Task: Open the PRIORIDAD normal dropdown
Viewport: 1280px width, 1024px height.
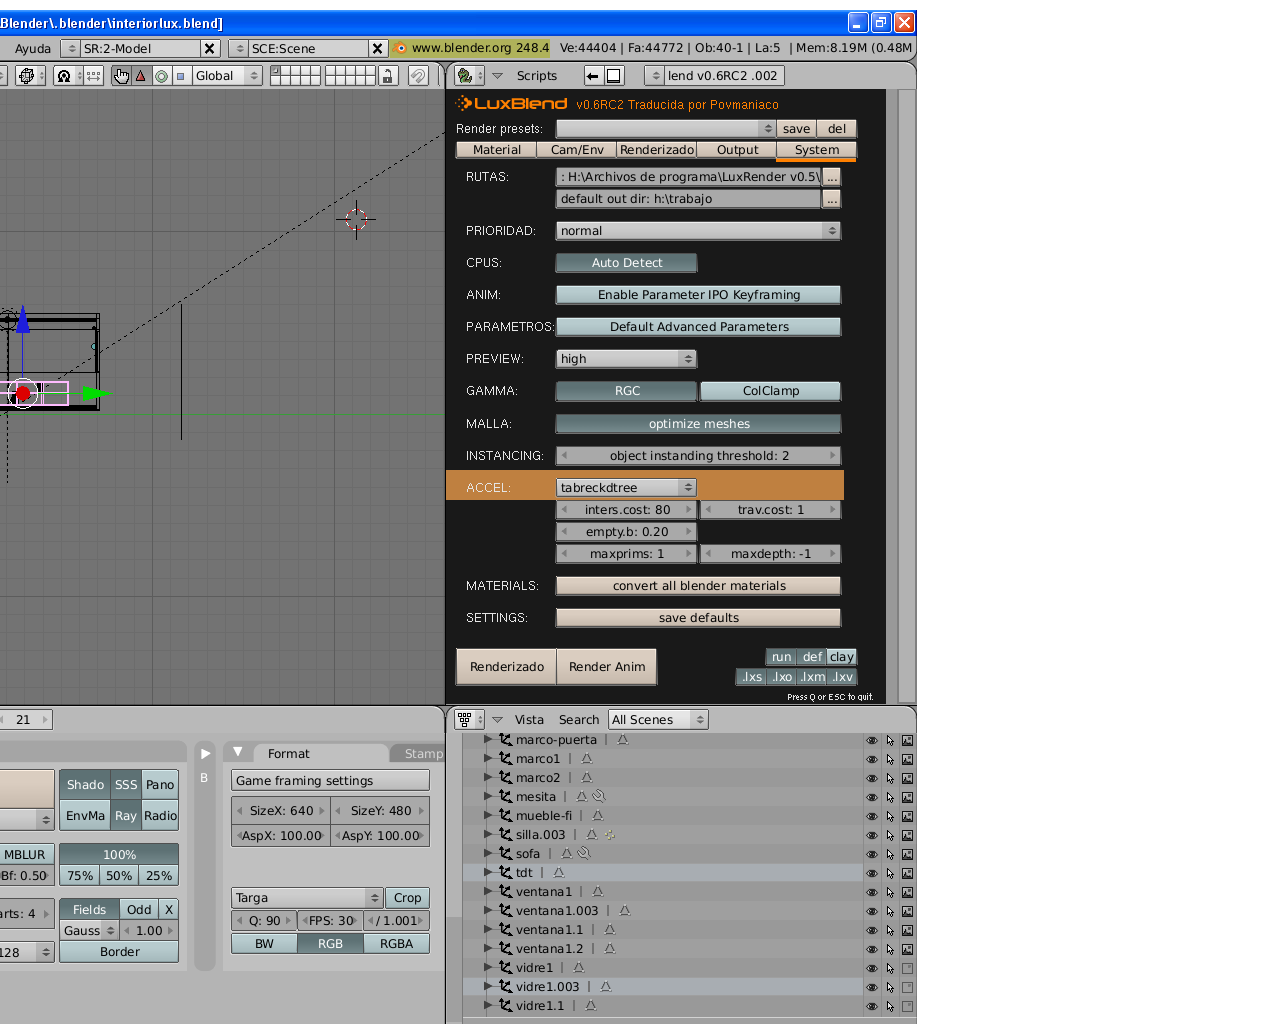Action: 699,231
